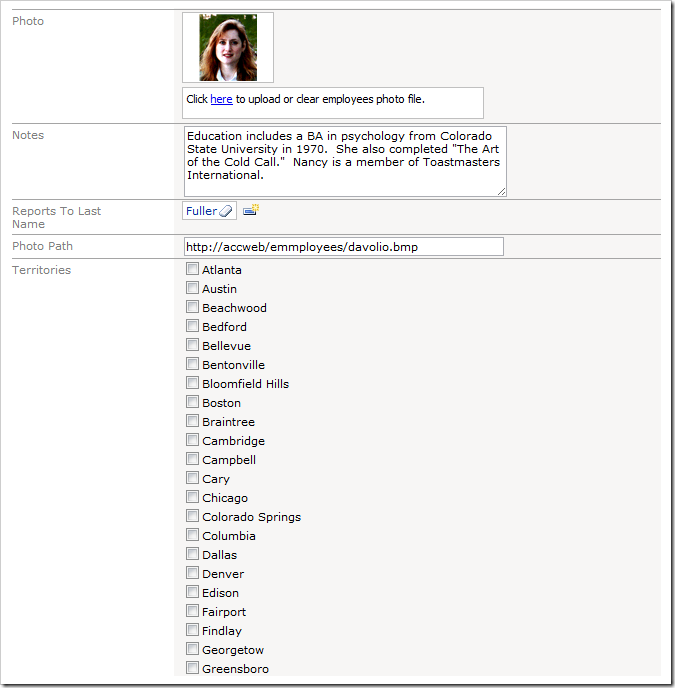Select the Georgetow checkbox
Viewport: 675px width, 688px height.
point(192,649)
